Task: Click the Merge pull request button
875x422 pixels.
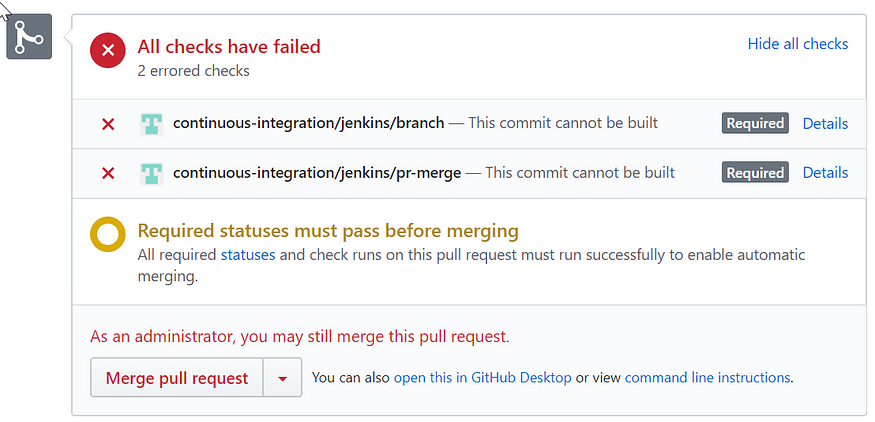Action: [177, 378]
